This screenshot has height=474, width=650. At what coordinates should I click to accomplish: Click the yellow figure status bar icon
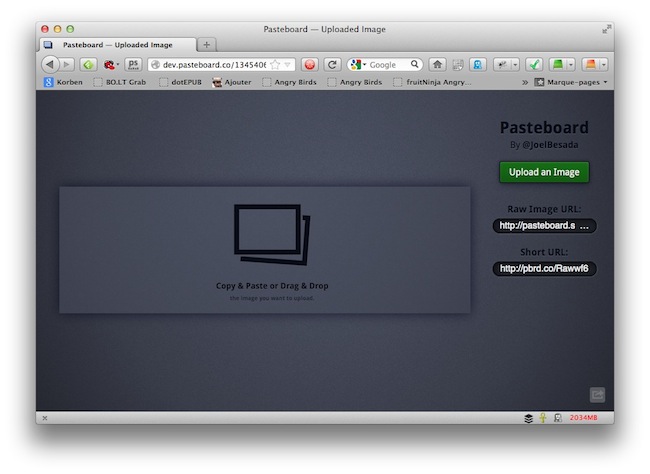[543, 418]
